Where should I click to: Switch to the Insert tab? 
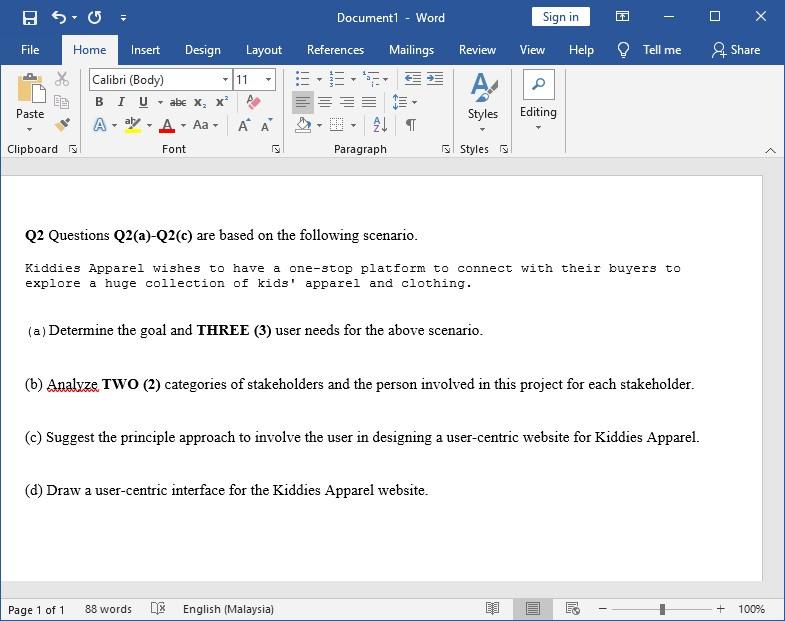(x=145, y=50)
